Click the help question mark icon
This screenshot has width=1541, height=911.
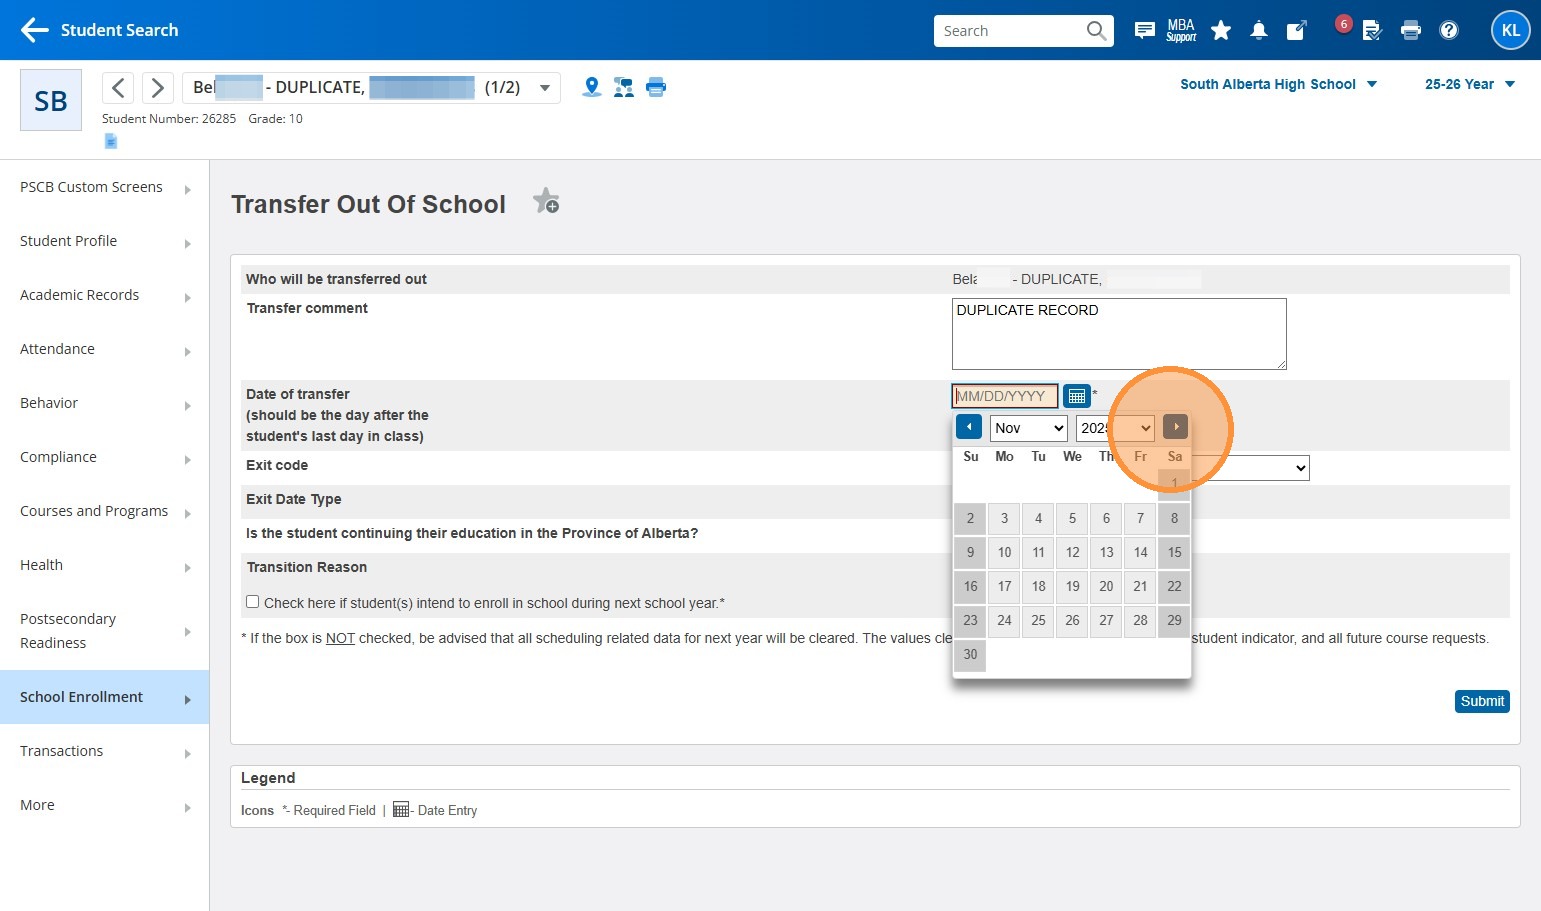(1448, 31)
